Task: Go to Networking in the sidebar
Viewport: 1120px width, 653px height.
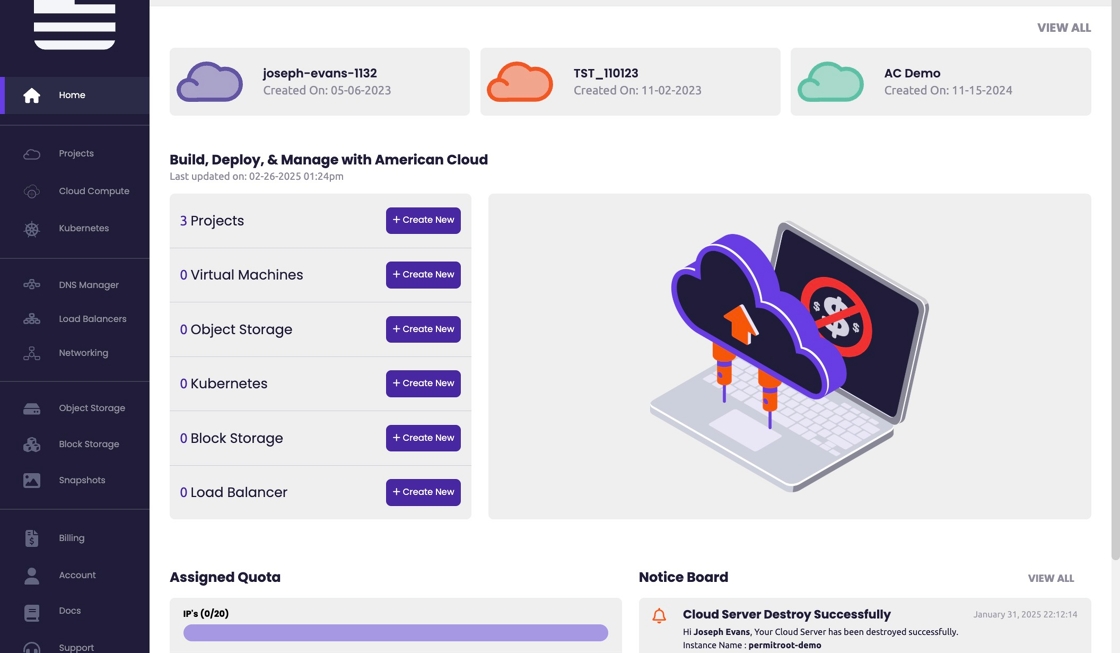Action: pyautogui.click(x=83, y=353)
